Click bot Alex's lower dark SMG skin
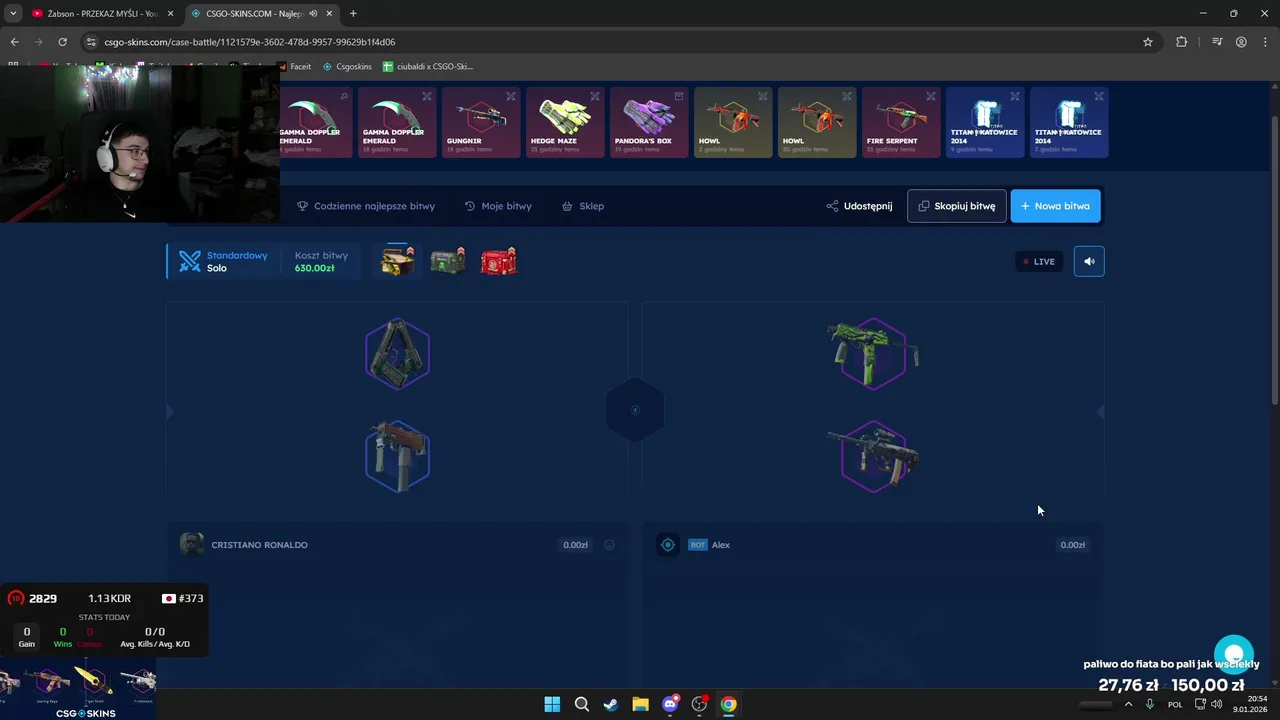This screenshot has height=720, width=1280. pos(873,456)
